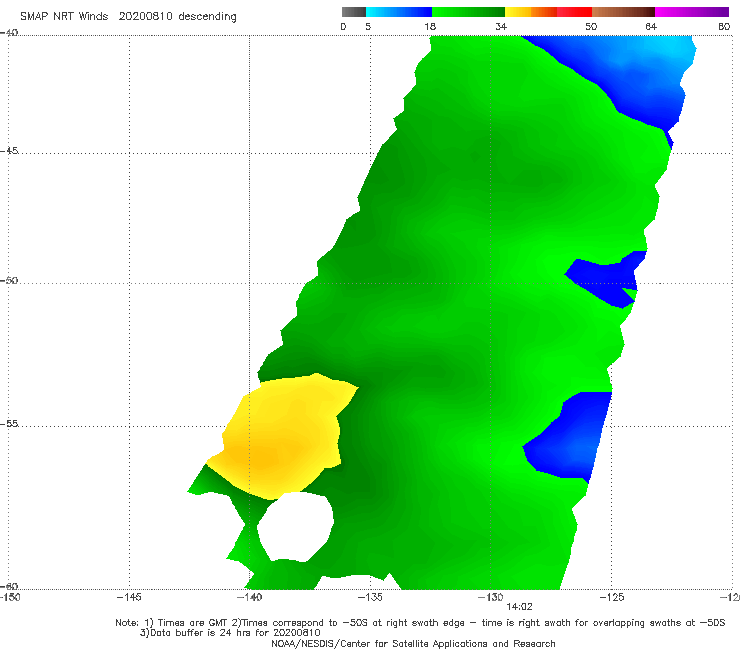Viewport: 740px width, 650px height.
Task: Click the latitude label -50
Action: [9, 281]
